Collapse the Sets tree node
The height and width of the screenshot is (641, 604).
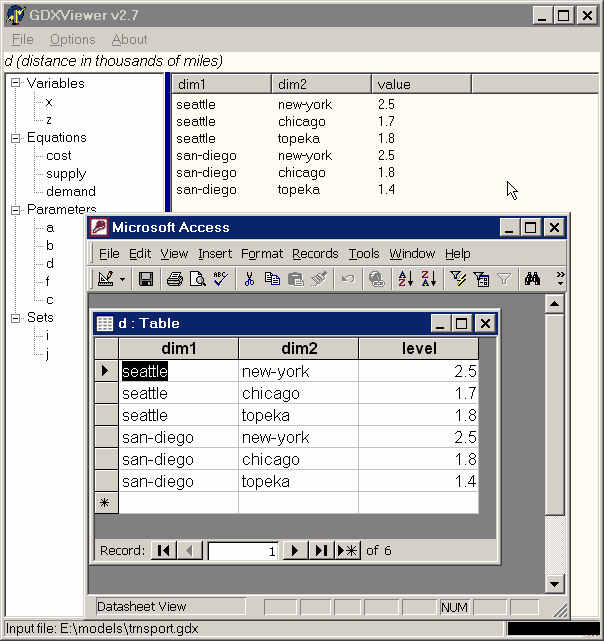coord(16,318)
